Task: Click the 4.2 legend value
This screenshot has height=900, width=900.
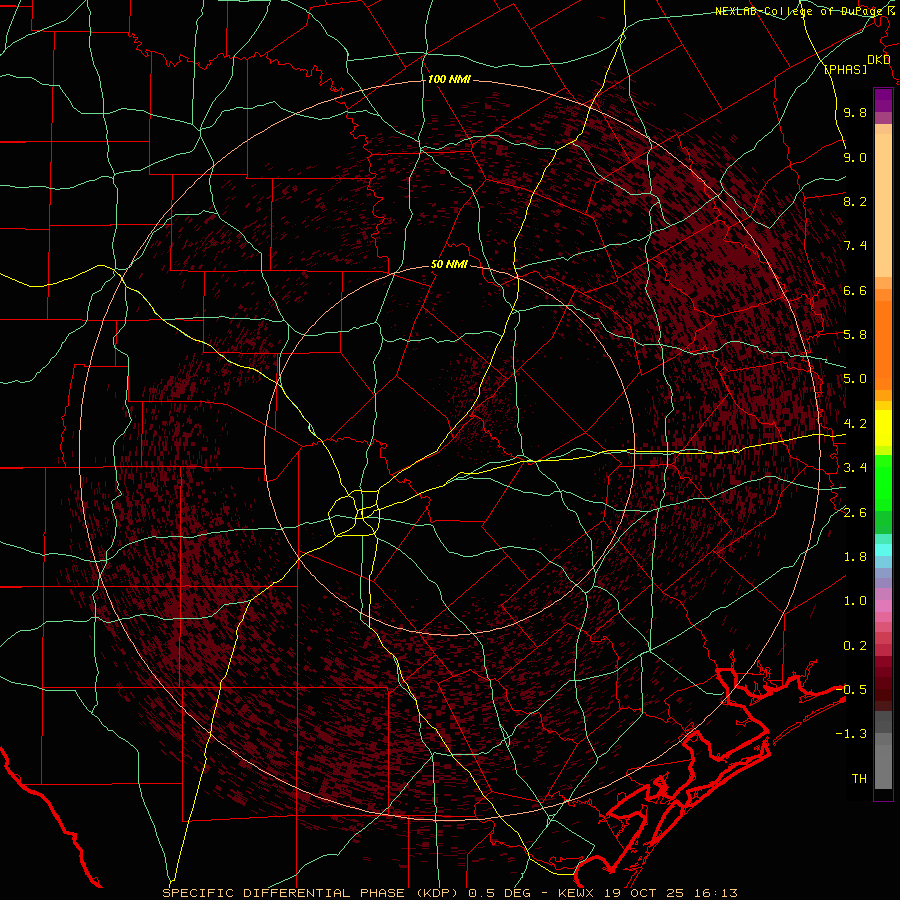Action: tap(855, 424)
